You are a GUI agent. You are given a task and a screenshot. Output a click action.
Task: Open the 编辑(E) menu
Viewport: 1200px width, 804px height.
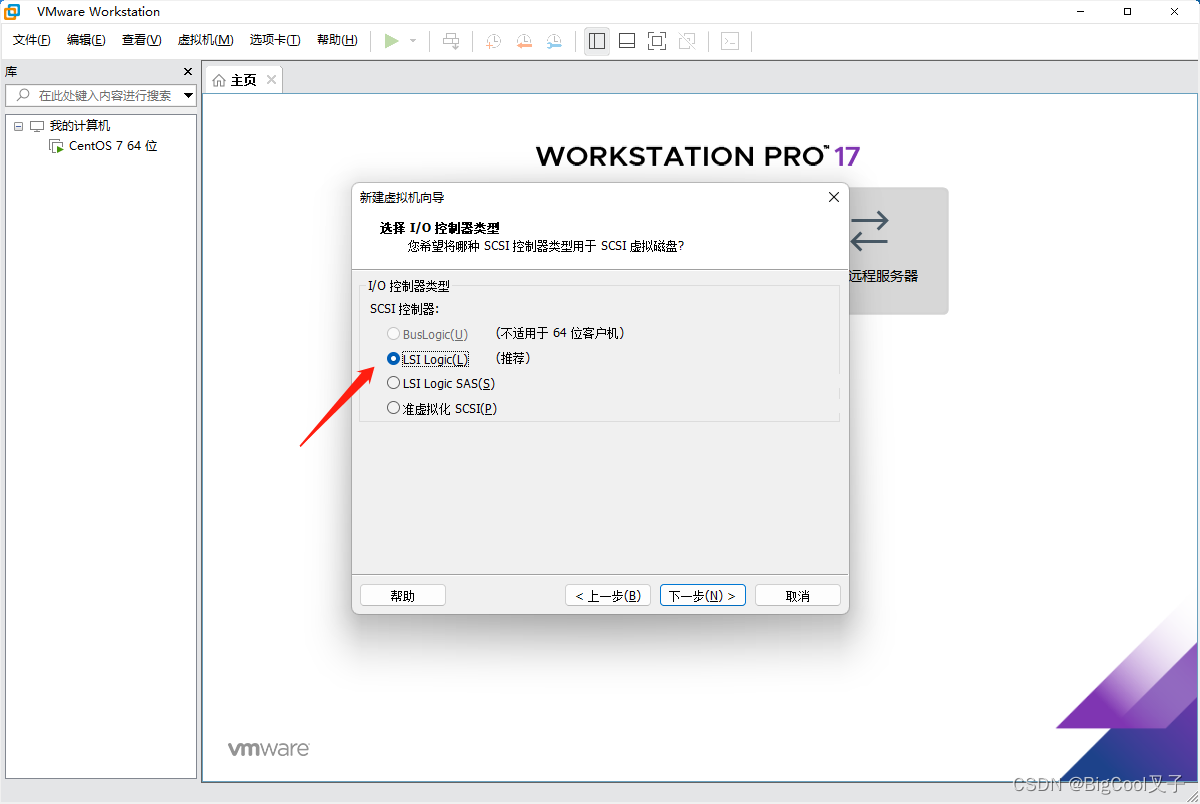tap(86, 40)
